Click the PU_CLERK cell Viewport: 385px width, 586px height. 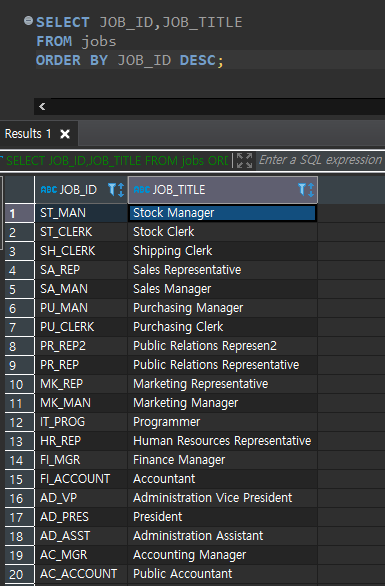pos(81,327)
